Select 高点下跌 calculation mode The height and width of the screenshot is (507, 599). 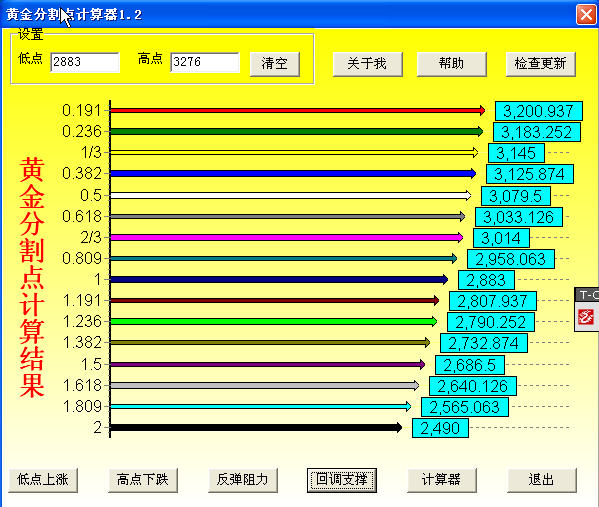[x=143, y=479]
